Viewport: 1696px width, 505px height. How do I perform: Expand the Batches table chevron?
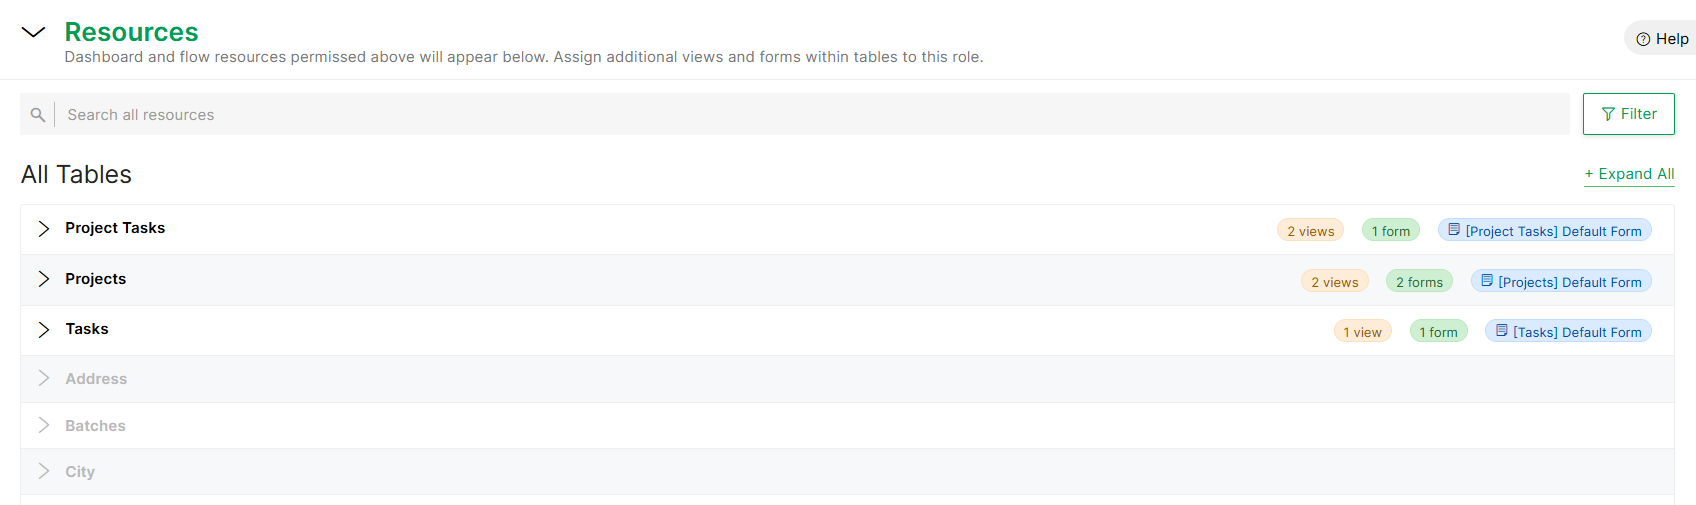tap(44, 425)
